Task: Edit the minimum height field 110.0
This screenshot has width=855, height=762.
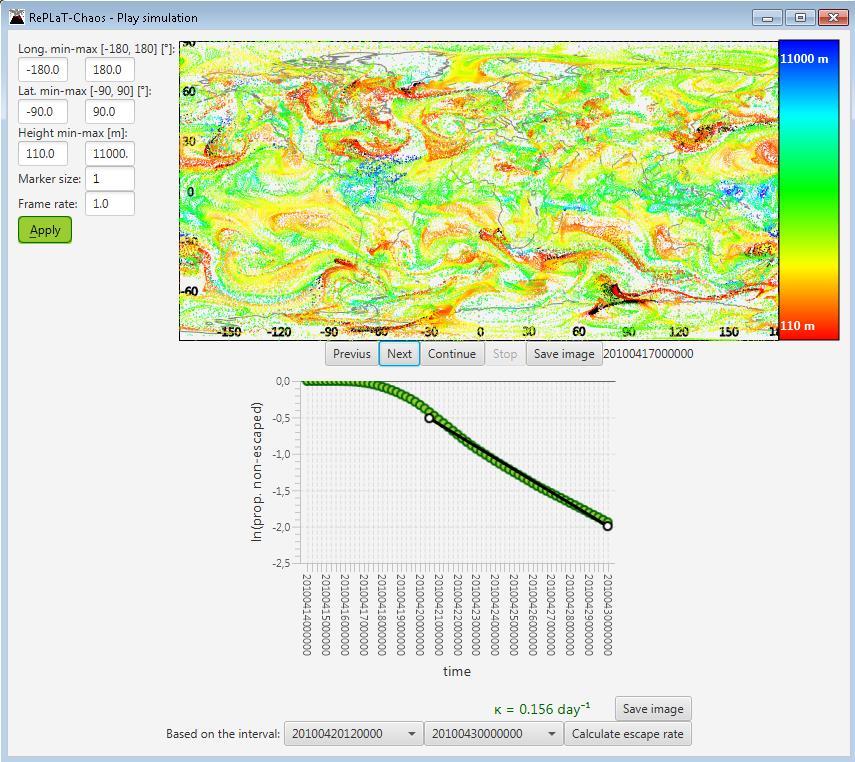Action: pyautogui.click(x=43, y=154)
